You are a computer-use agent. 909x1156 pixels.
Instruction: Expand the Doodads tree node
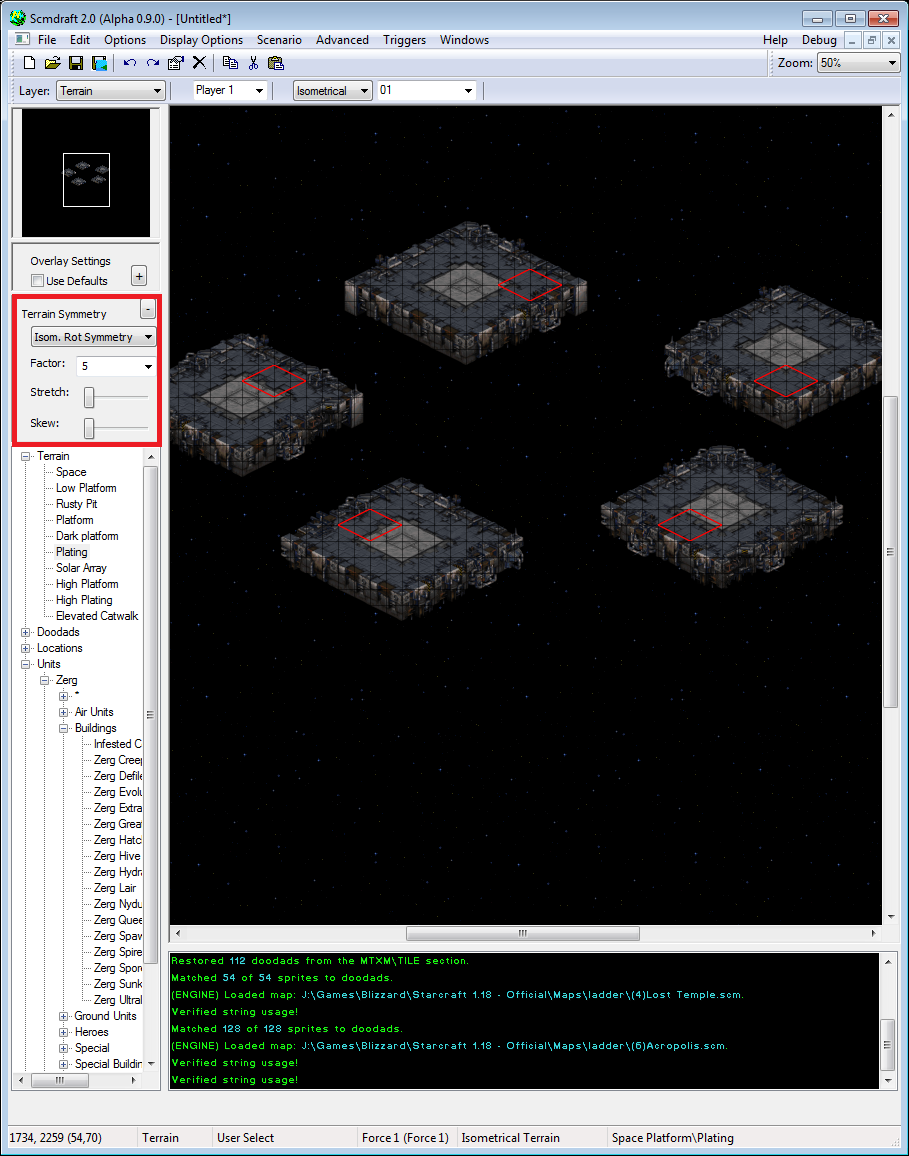[x=26, y=632]
